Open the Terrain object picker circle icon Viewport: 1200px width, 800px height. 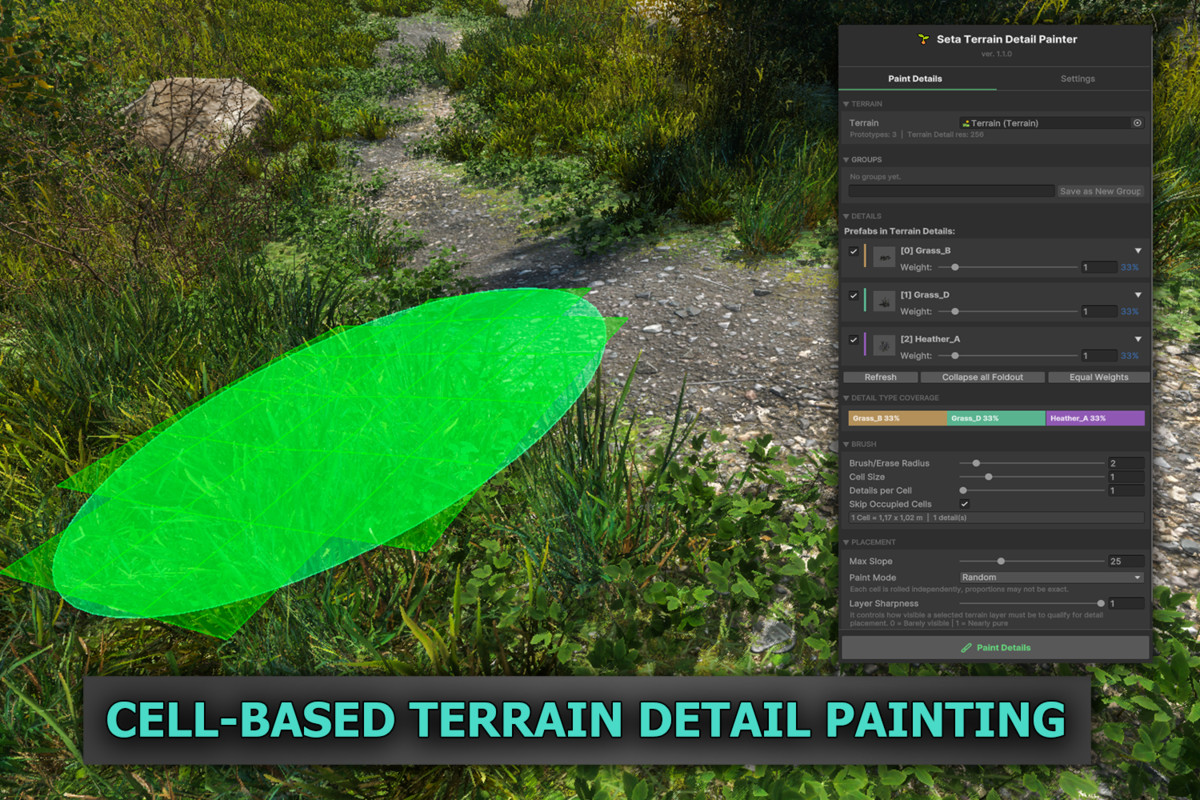pyautogui.click(x=1137, y=123)
